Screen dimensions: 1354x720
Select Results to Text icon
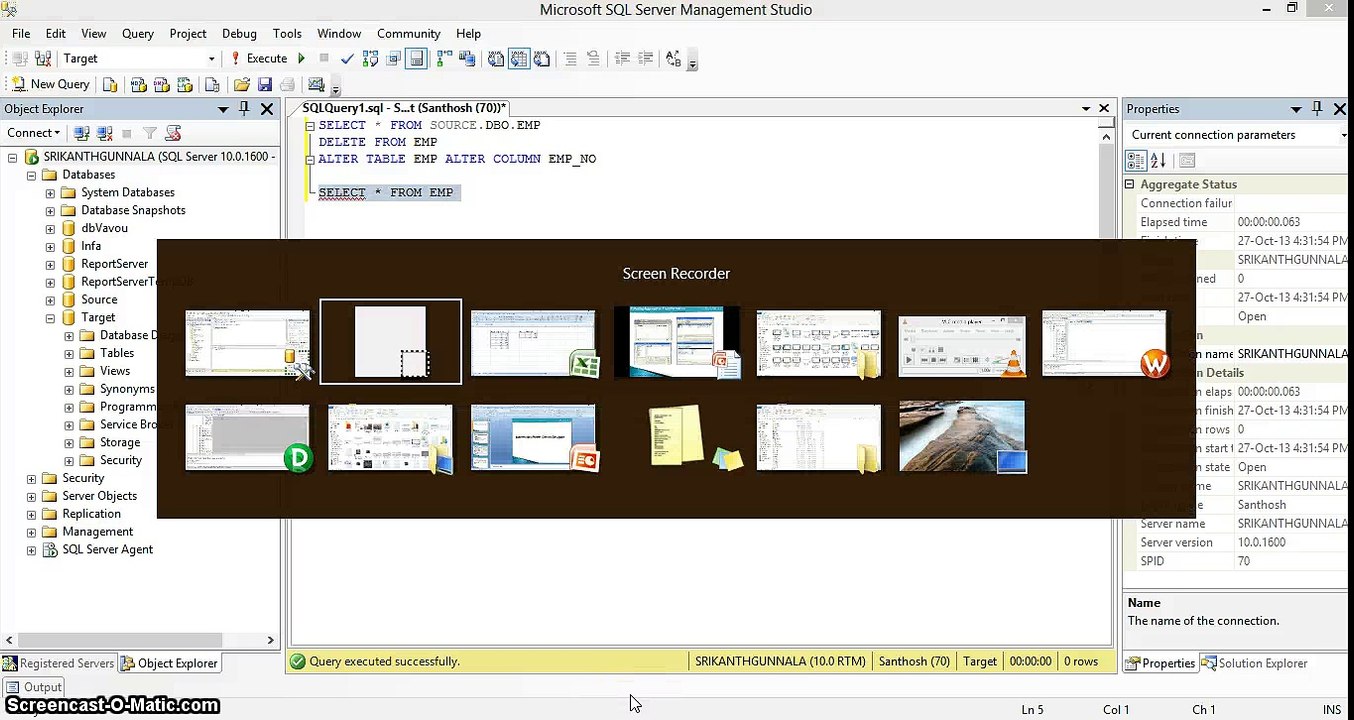pos(496,59)
